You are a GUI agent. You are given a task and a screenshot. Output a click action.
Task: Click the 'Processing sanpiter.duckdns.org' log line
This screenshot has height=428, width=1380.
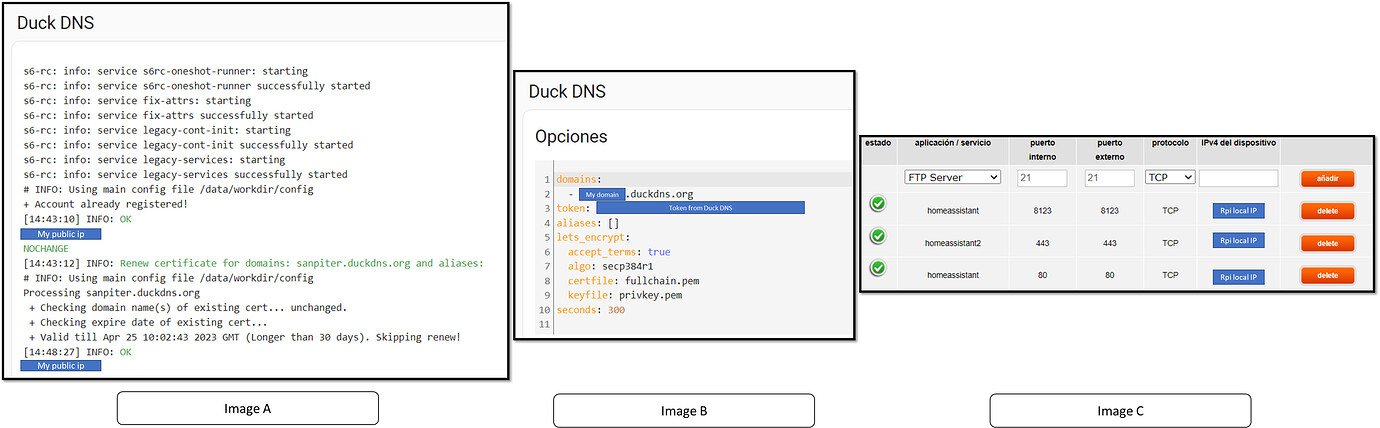point(111,293)
